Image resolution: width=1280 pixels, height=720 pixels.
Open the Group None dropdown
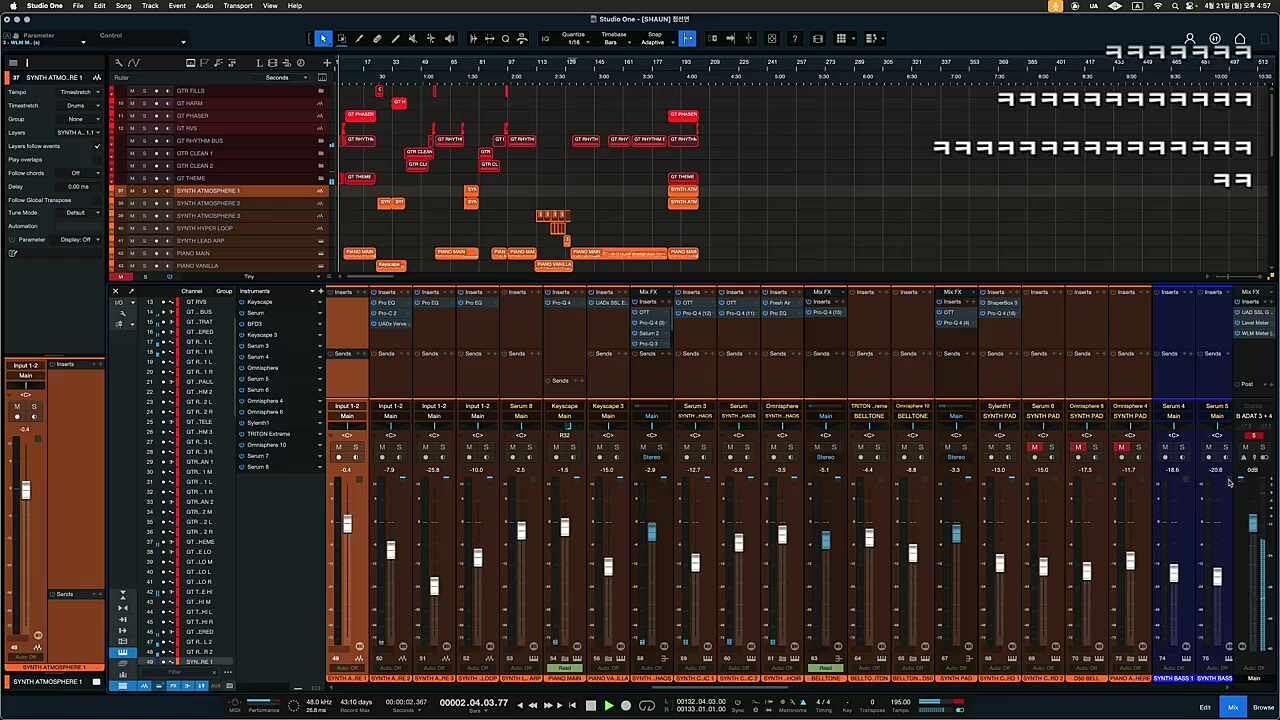pos(81,119)
